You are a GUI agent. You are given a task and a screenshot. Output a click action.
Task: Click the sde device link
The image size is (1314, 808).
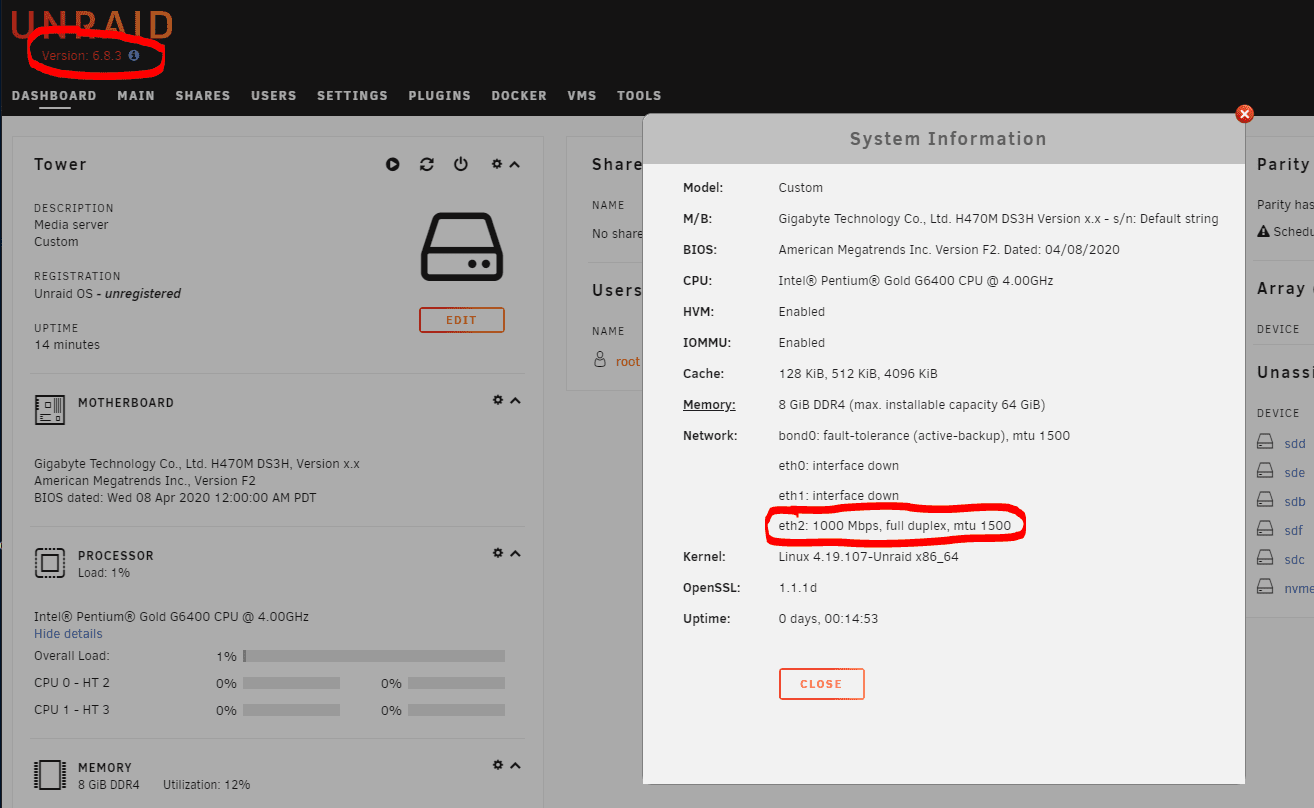1295,473
